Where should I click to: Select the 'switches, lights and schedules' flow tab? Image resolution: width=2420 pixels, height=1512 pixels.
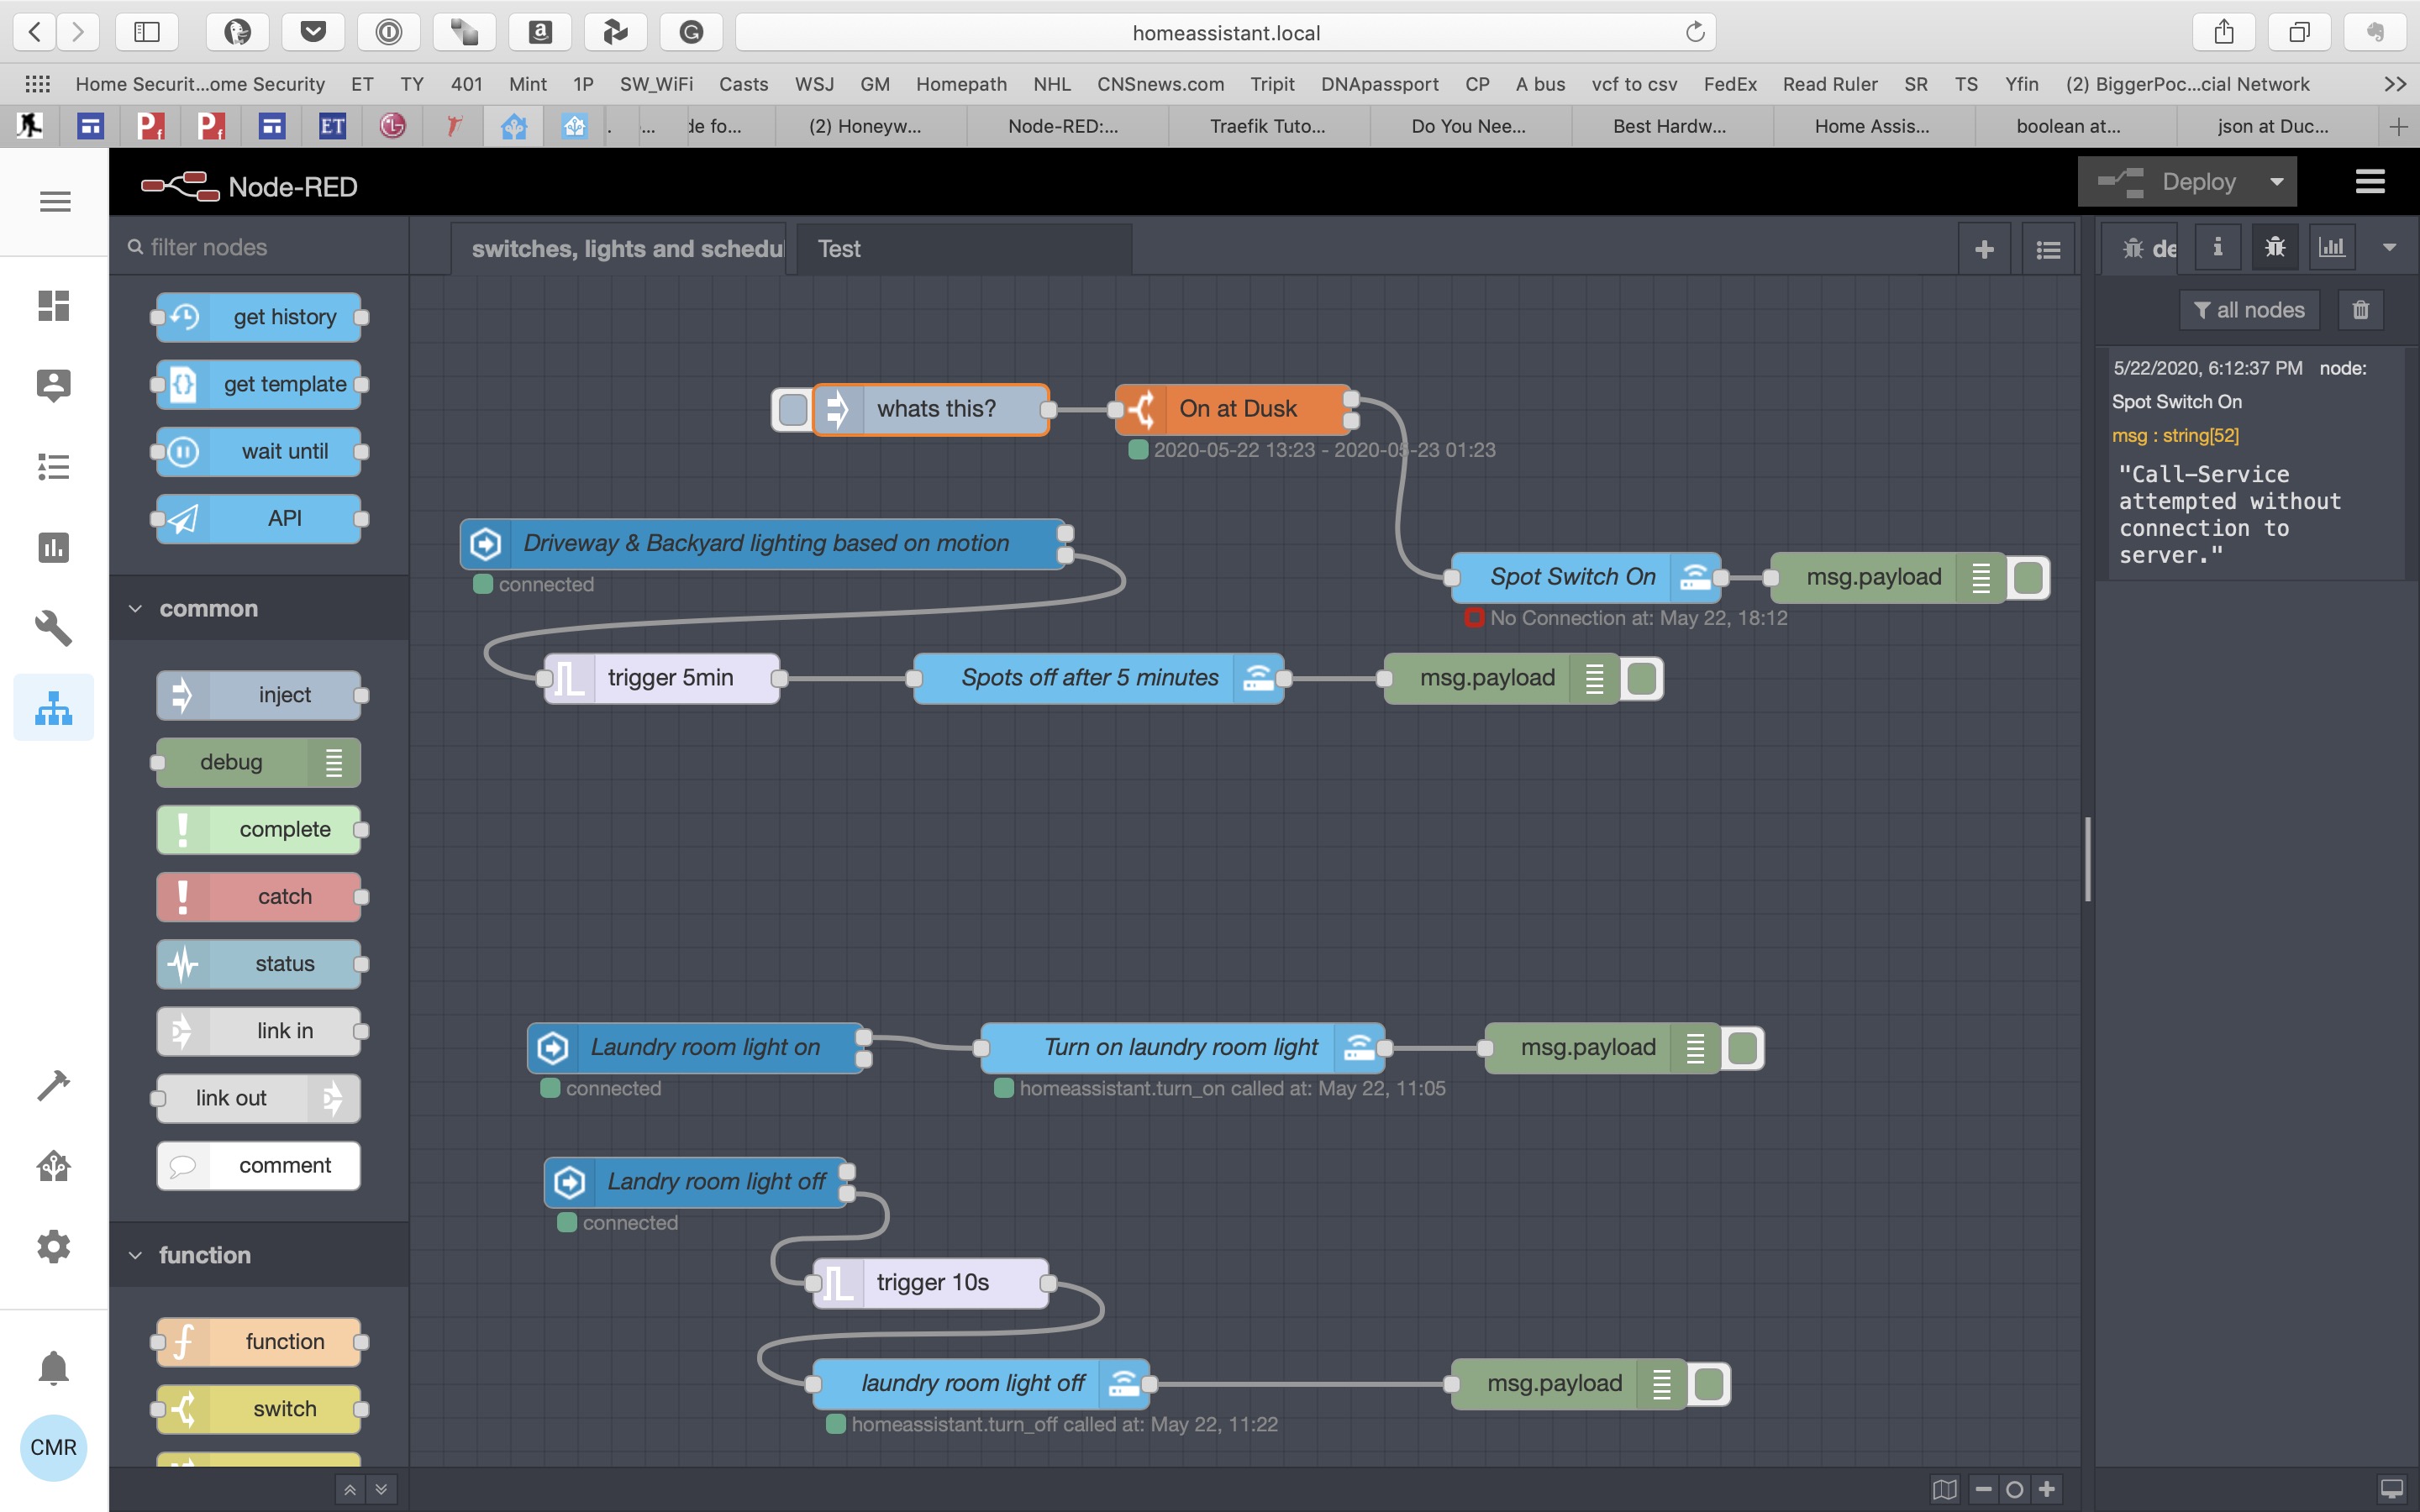pyautogui.click(x=620, y=248)
